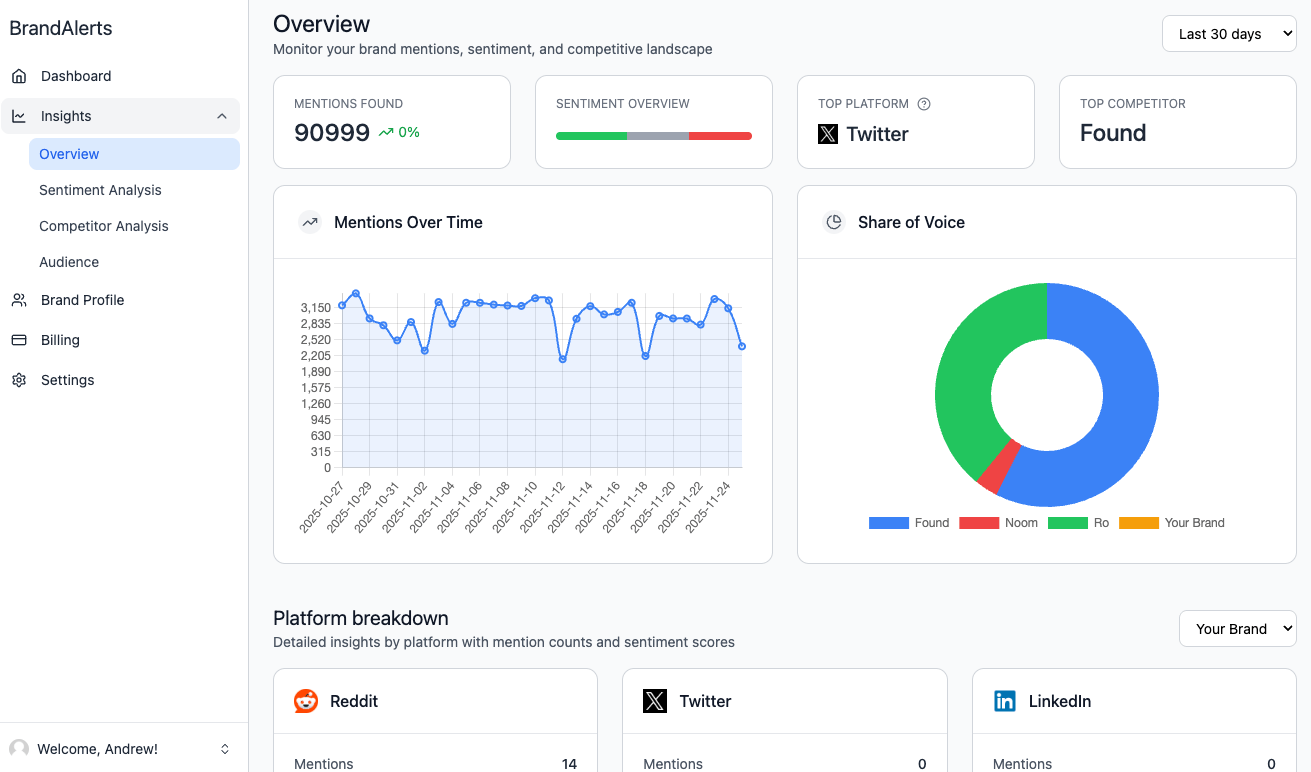Click the Reddit logo icon
Image resolution: width=1311 pixels, height=772 pixels.
306,701
